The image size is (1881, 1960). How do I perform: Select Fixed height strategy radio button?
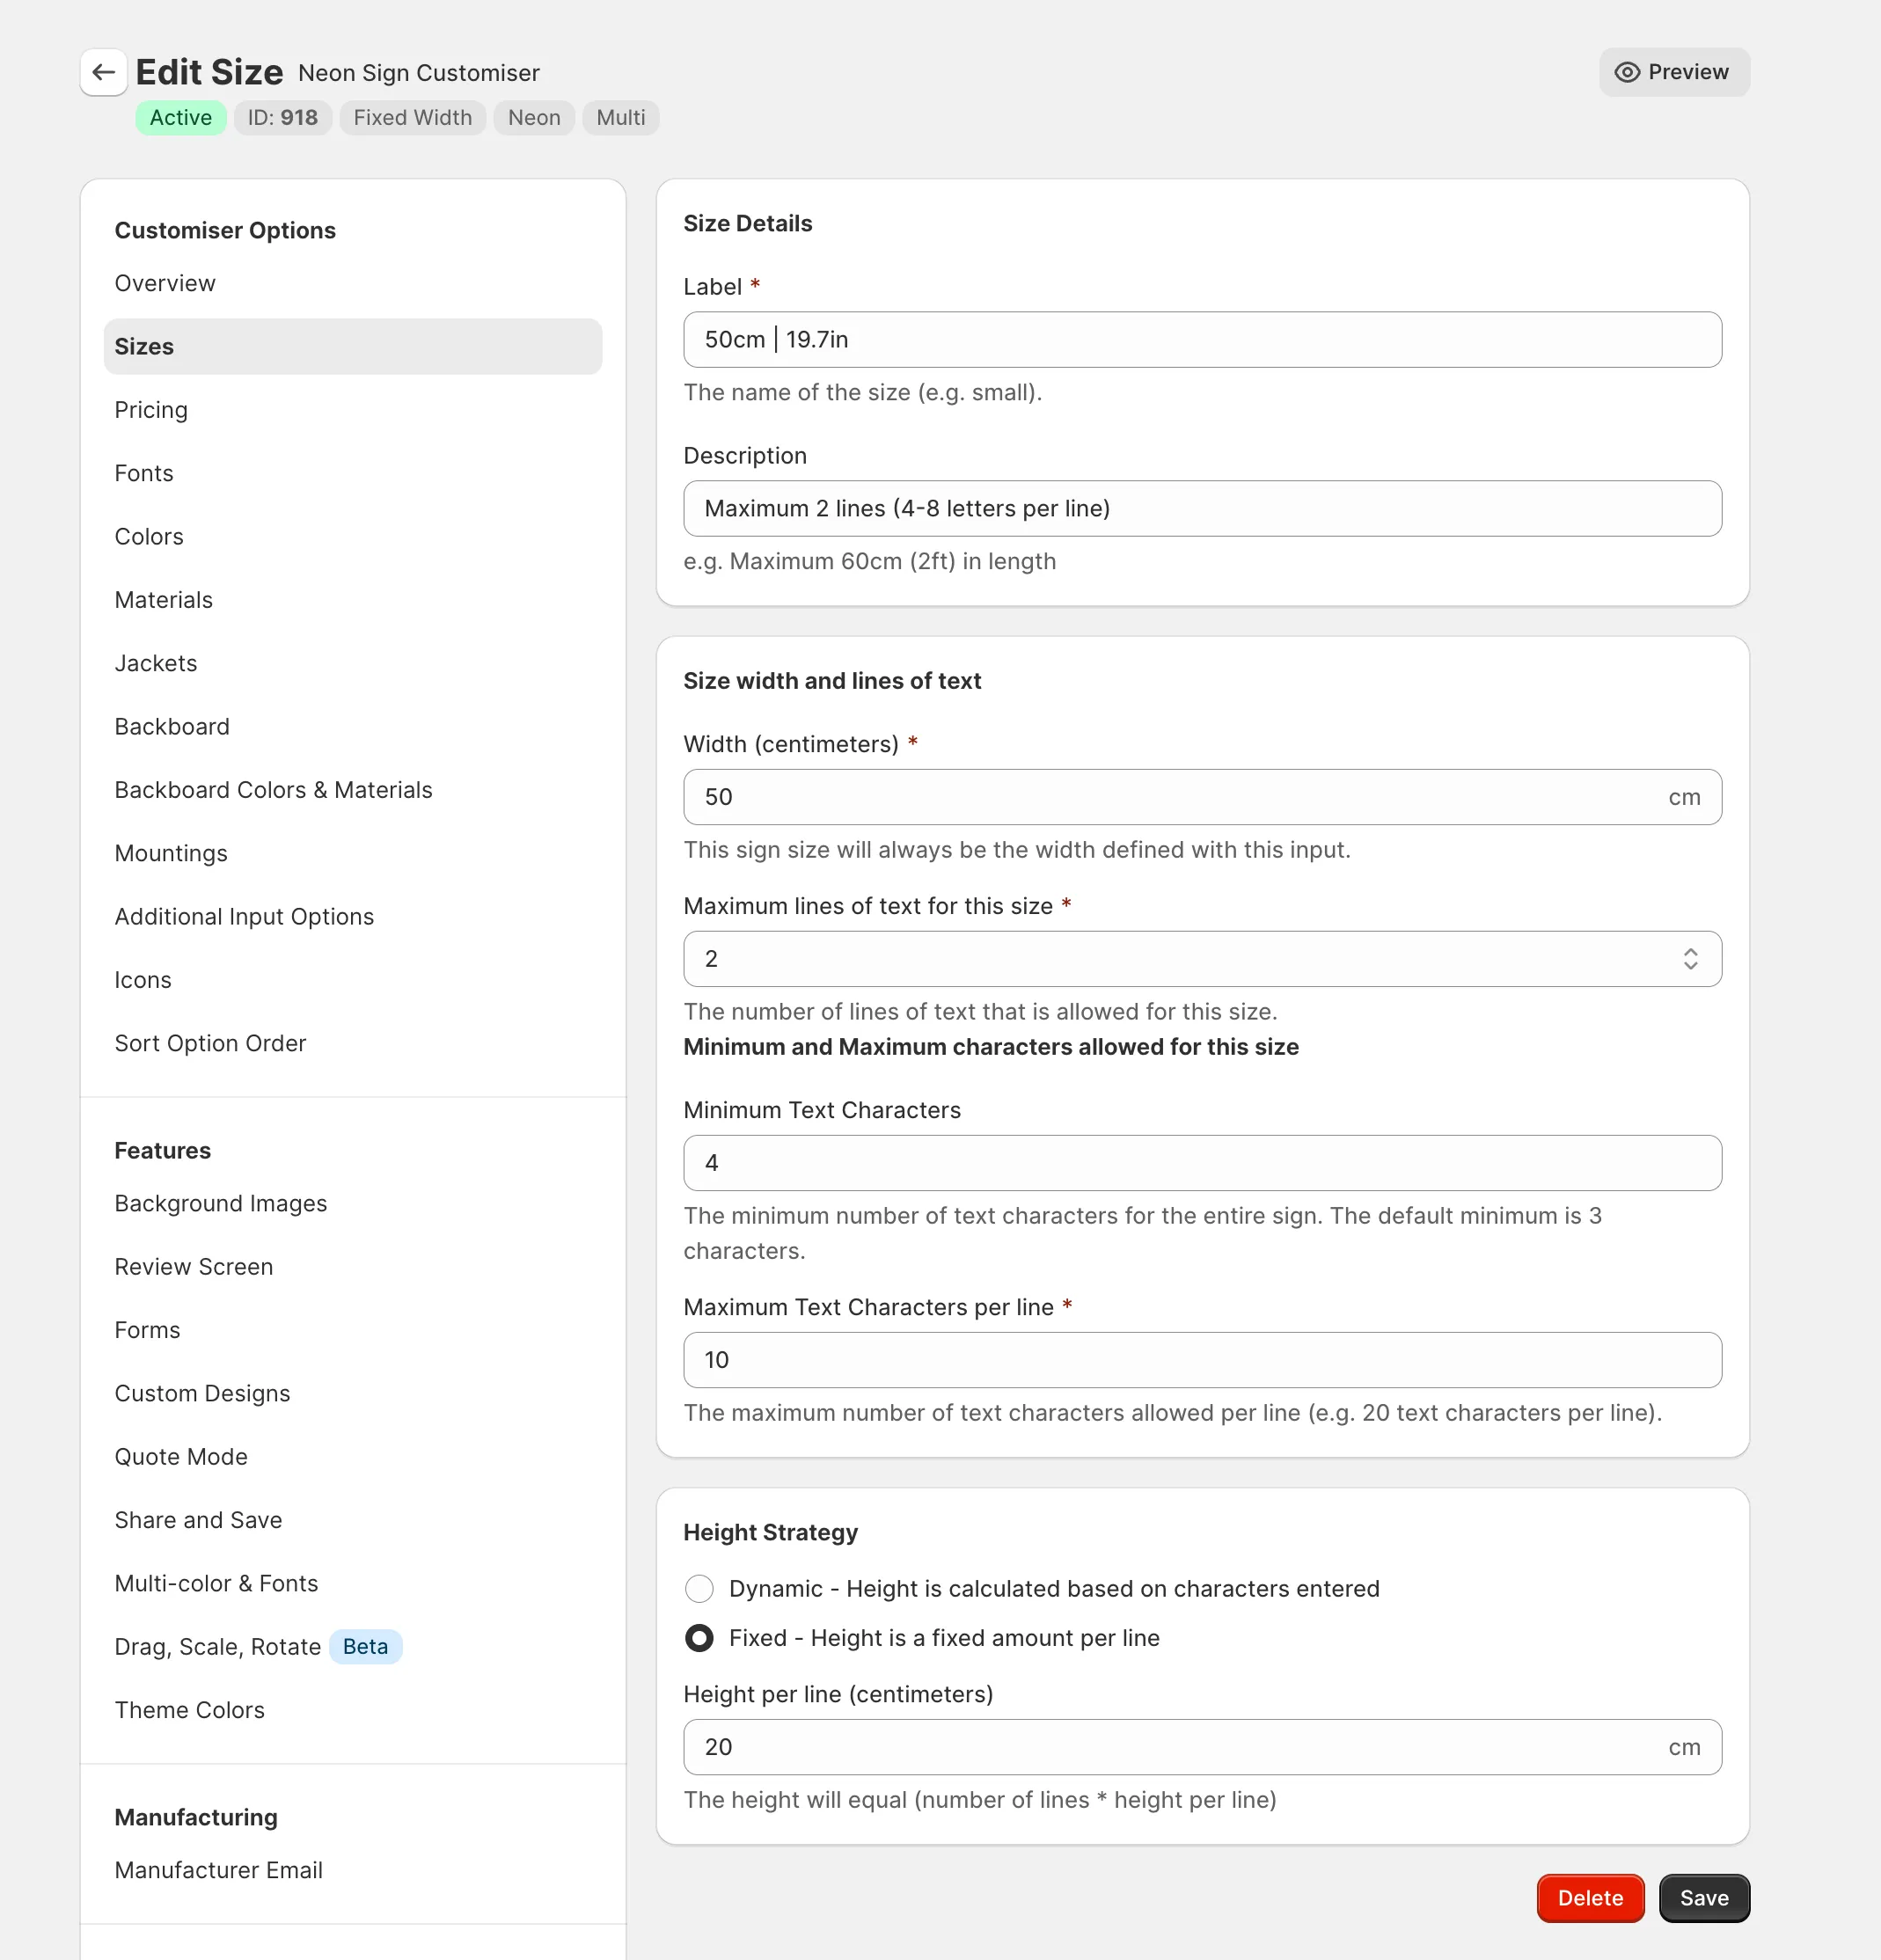699,1638
